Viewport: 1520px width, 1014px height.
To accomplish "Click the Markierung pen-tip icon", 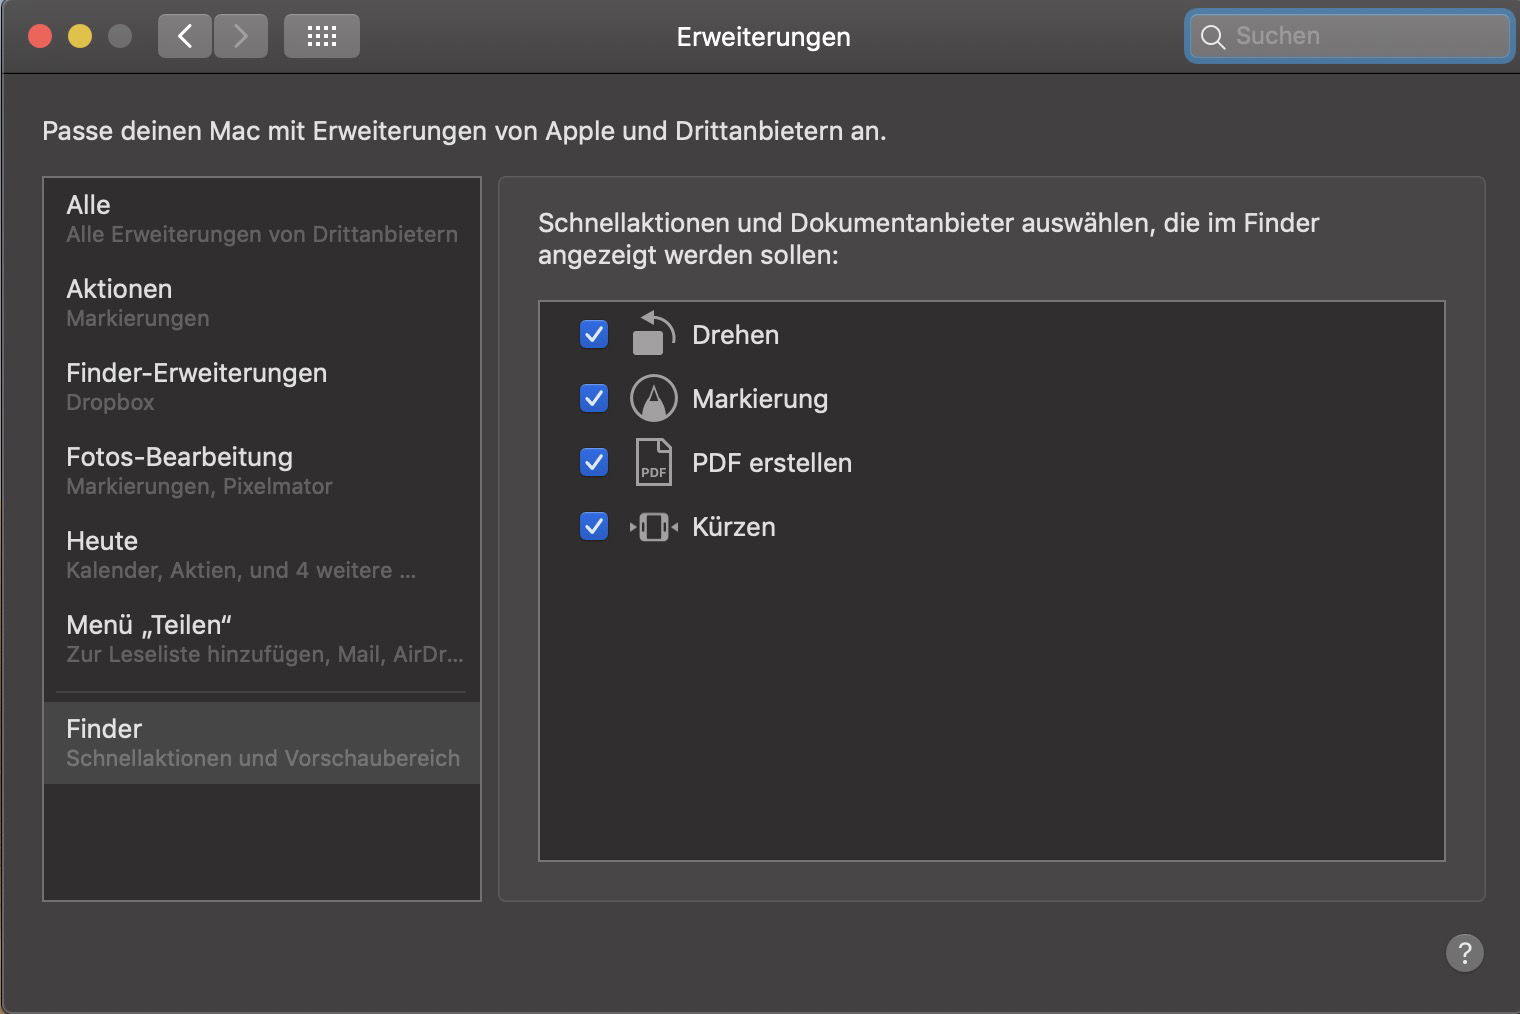I will pyautogui.click(x=654, y=398).
